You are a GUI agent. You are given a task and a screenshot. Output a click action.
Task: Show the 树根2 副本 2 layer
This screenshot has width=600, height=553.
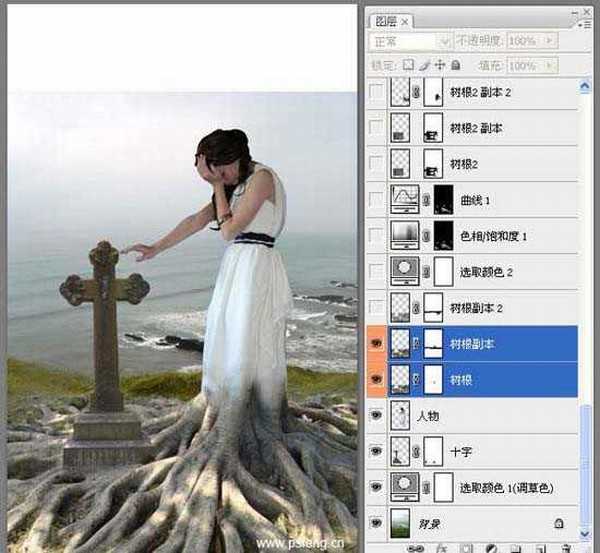point(377,92)
